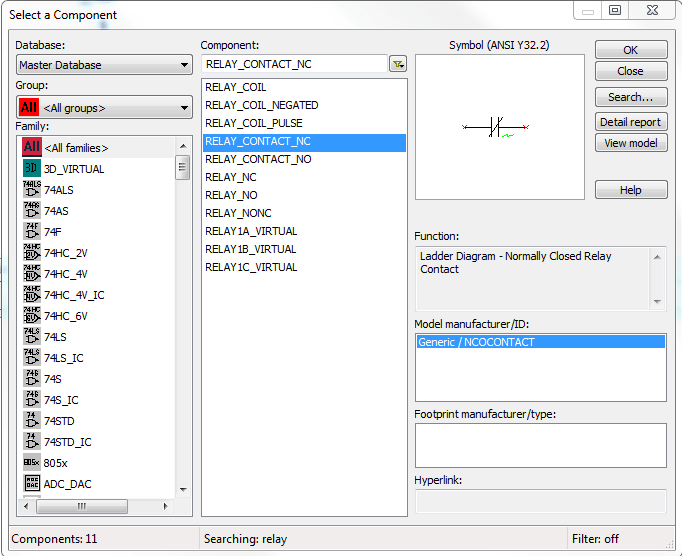
Task: Click the Close button
Action: (631, 71)
